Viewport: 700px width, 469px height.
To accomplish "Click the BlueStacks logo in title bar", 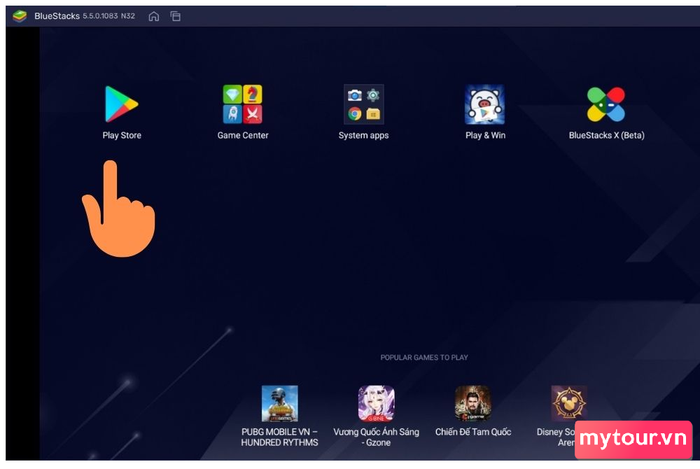I will coord(20,16).
